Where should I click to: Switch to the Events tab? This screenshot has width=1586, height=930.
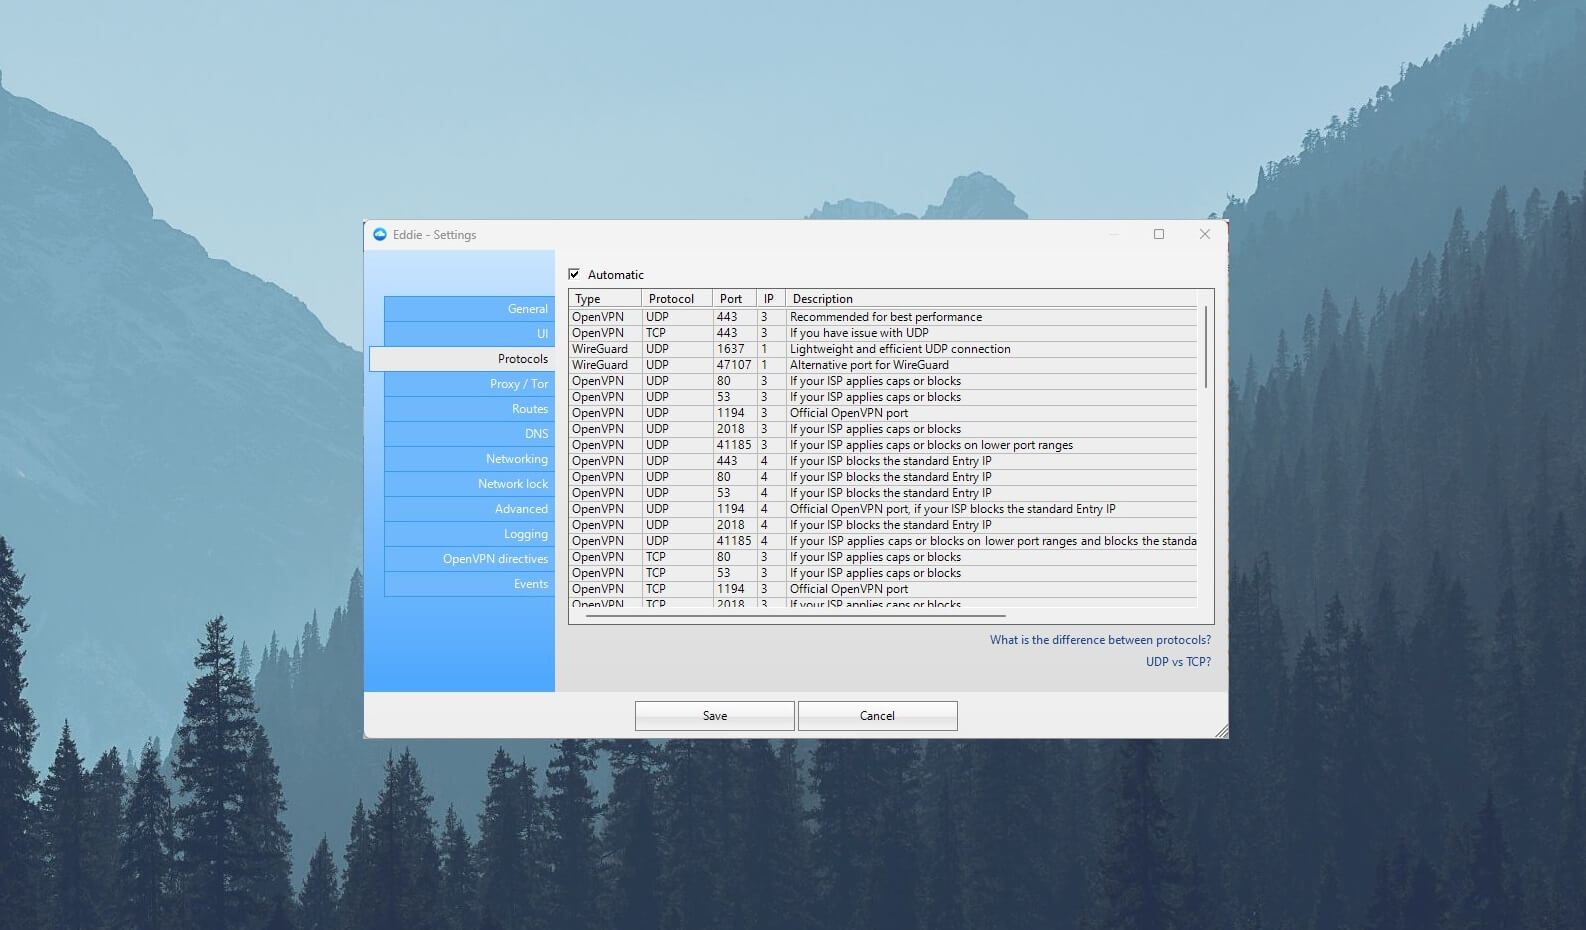coord(469,584)
